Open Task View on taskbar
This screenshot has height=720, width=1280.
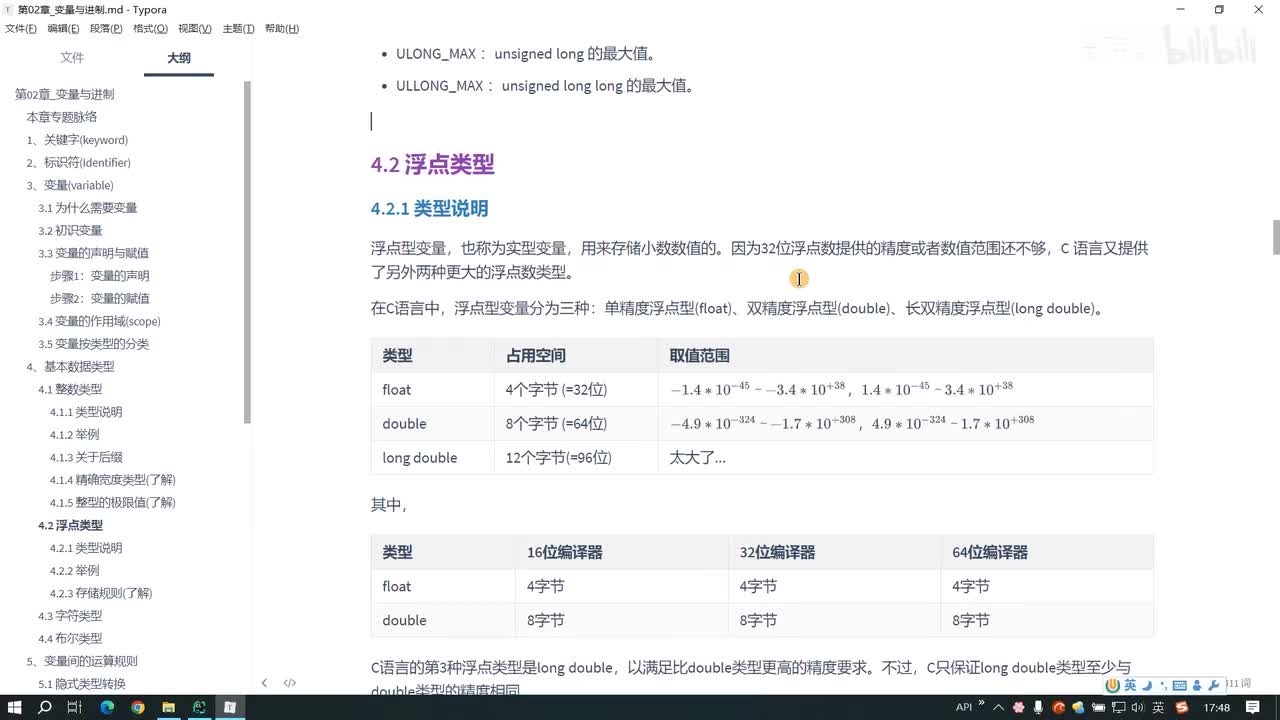(x=75, y=707)
